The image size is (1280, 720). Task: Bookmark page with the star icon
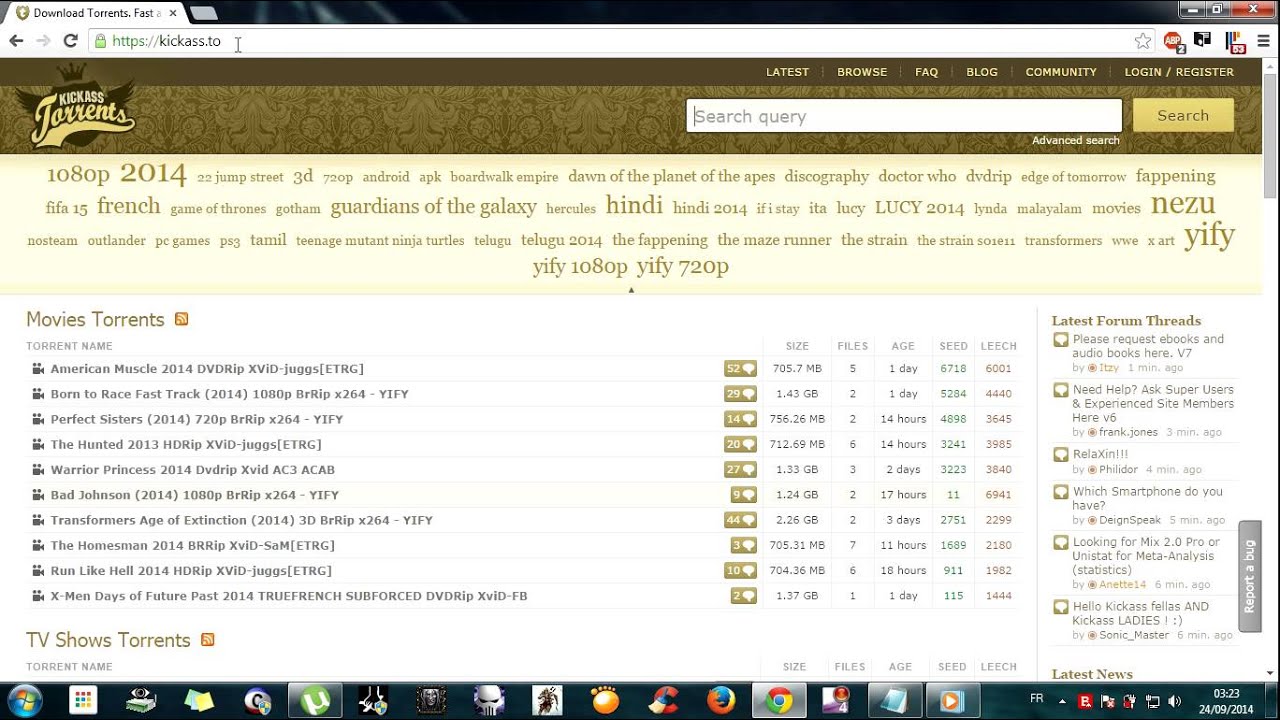coord(1143,41)
